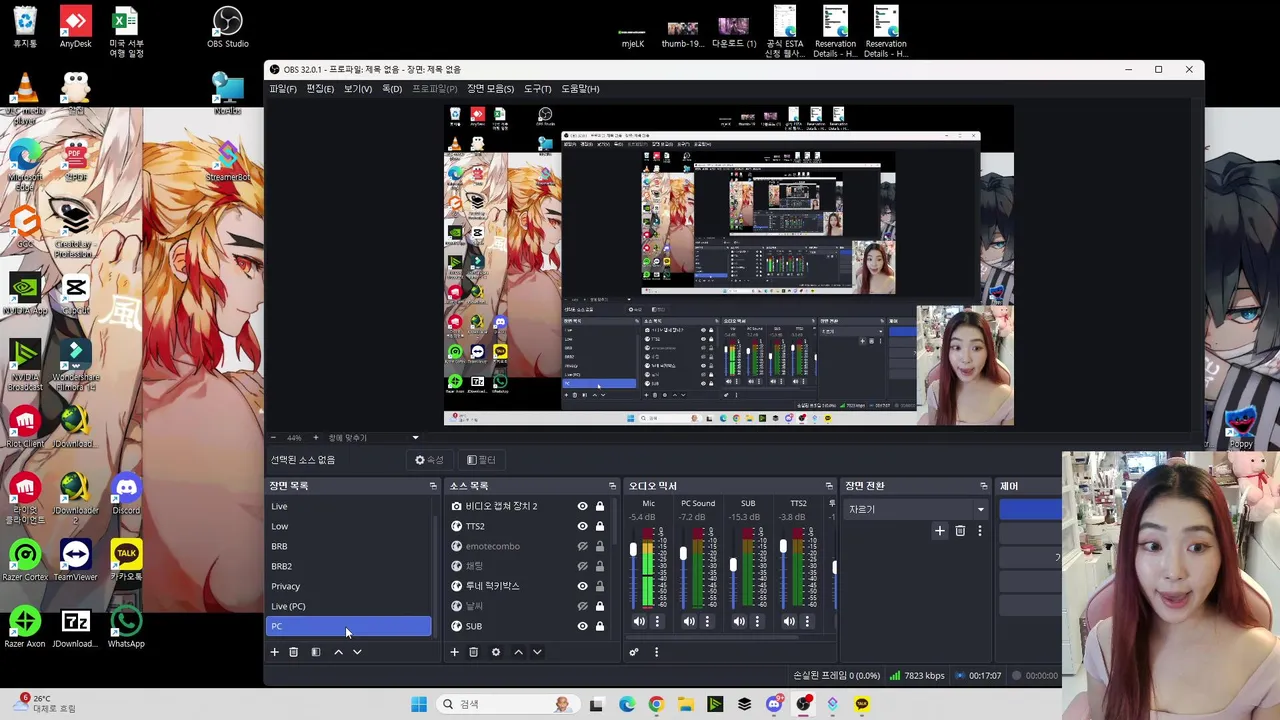Toggle lock on 비디오 캡쳐 장치 2 source
Image resolution: width=1280 pixels, height=720 pixels.
(x=600, y=506)
